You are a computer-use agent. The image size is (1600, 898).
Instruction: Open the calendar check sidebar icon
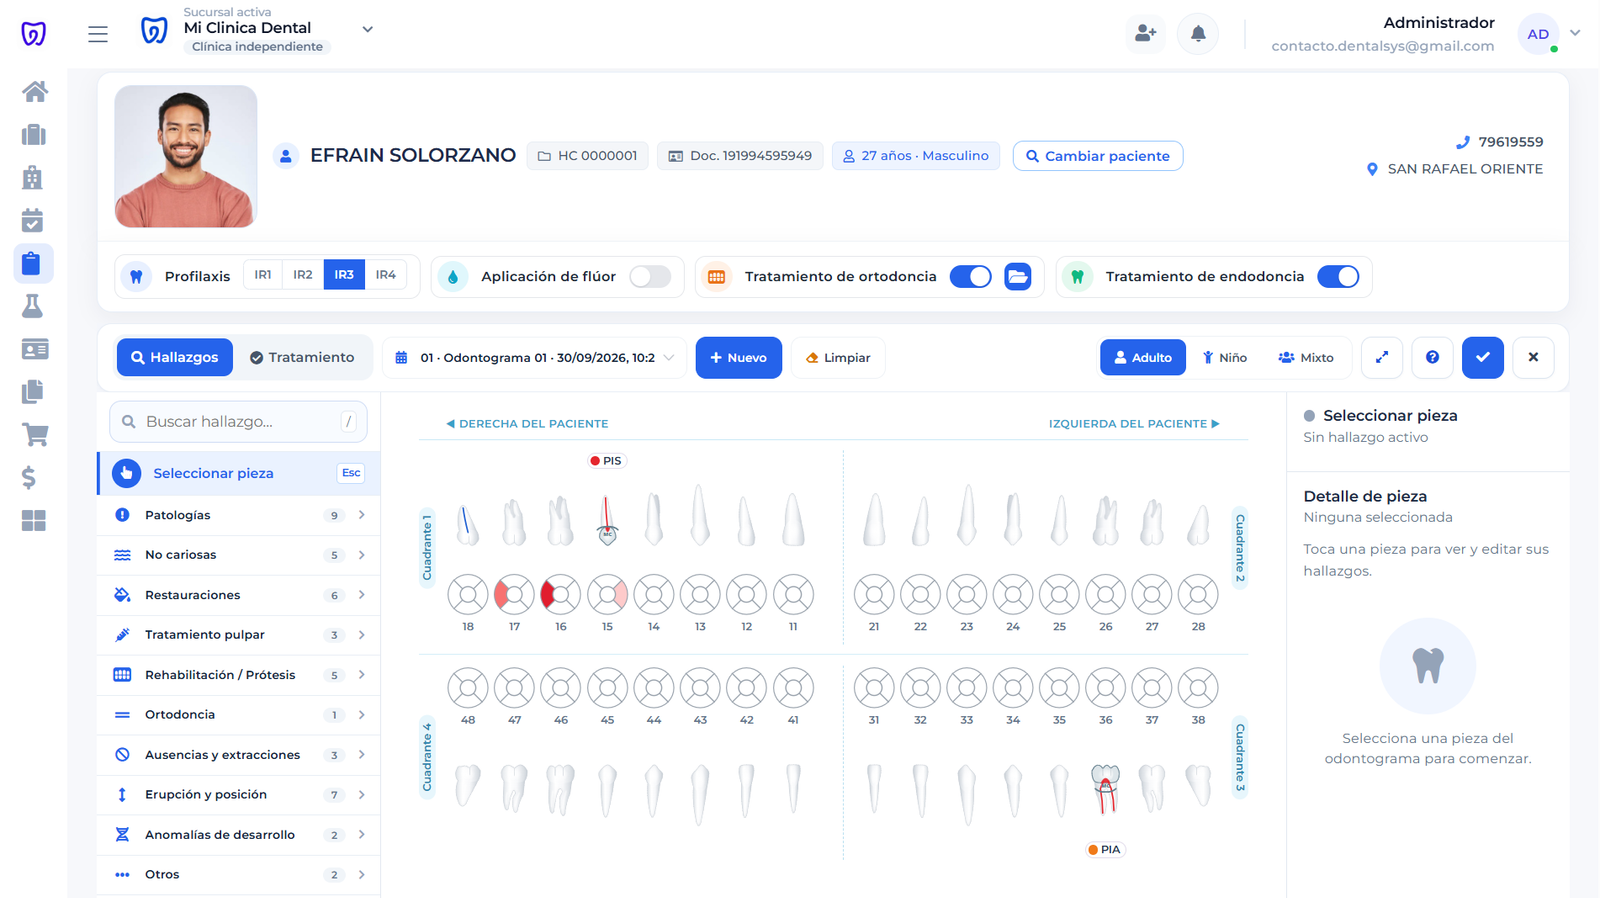point(33,220)
